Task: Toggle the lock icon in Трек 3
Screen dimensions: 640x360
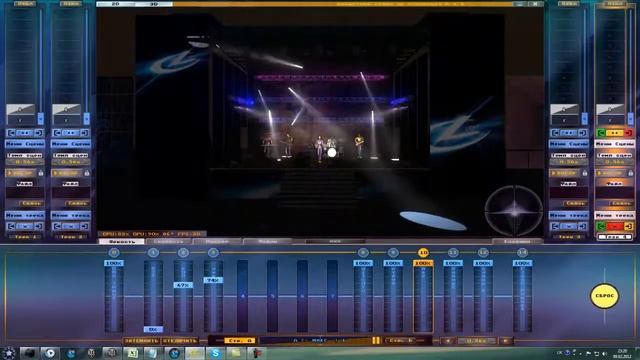Action: (x=584, y=173)
